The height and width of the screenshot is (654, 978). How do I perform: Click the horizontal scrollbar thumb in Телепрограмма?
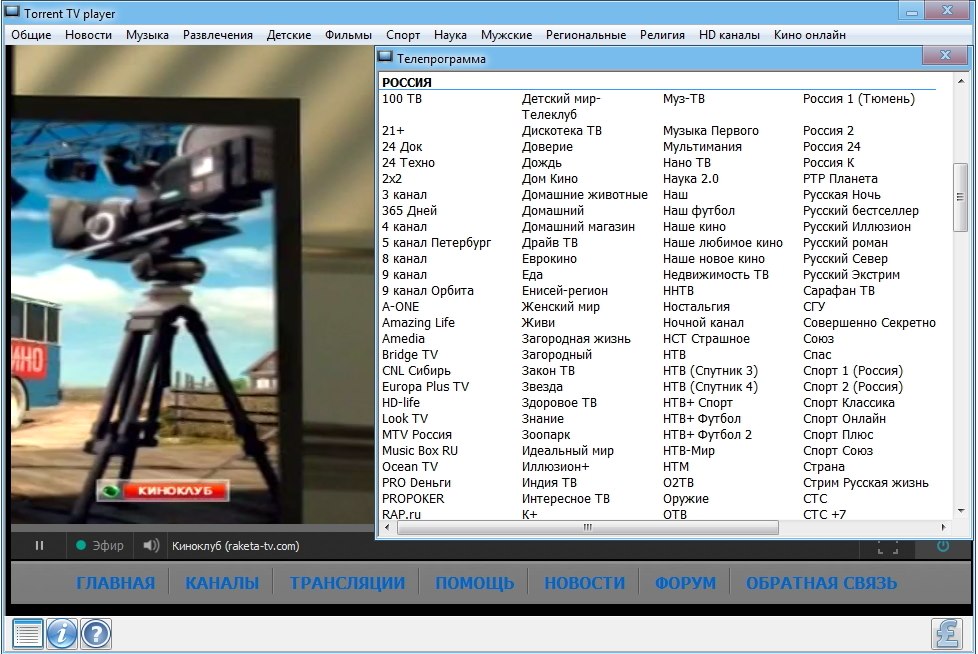(x=588, y=527)
